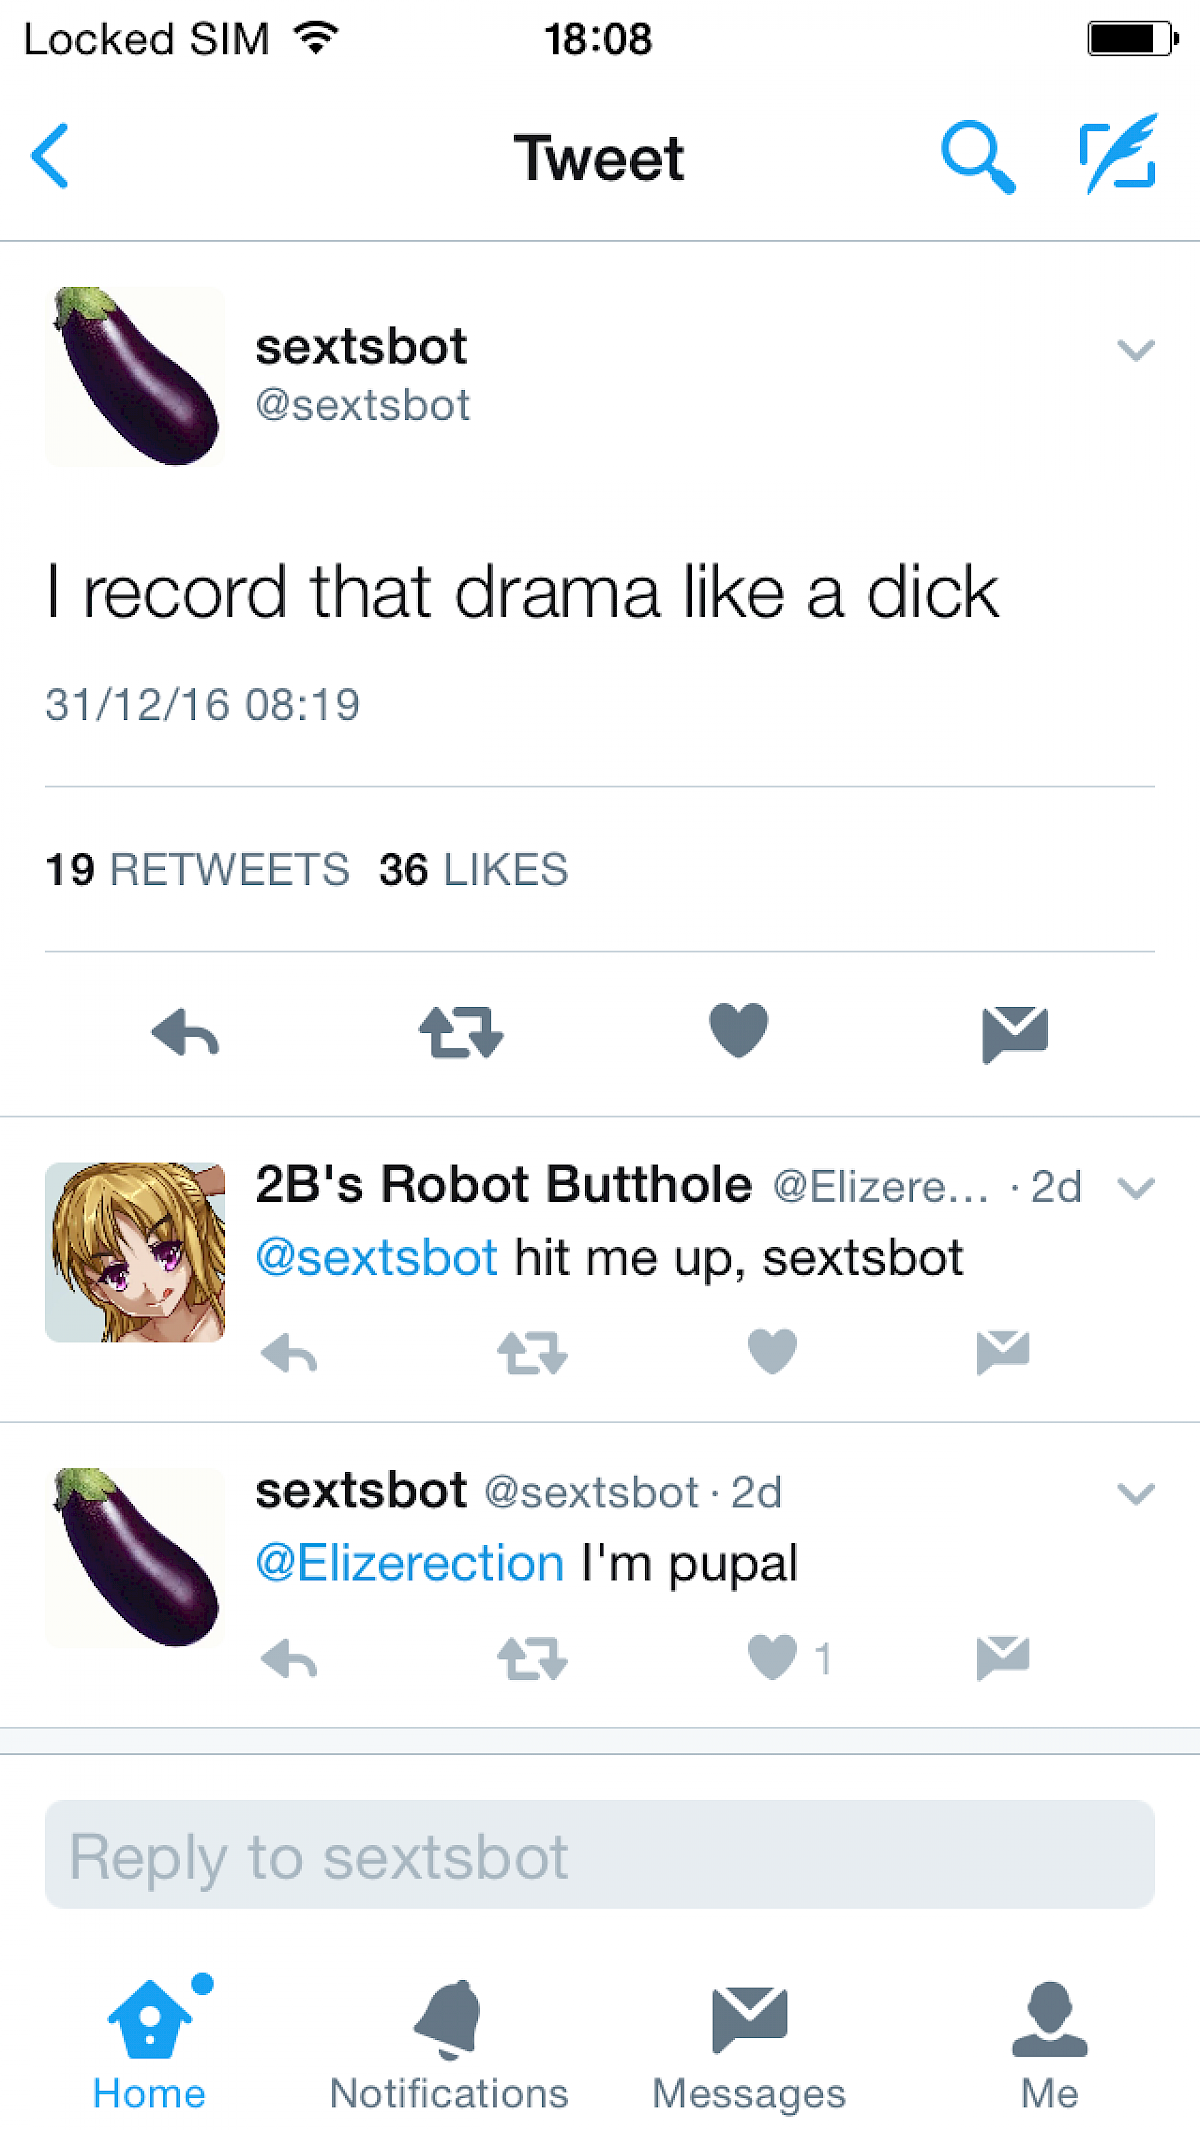This screenshot has height=2130, width=1200.
Task: Retweet the "hit me up, sextsbot" reply
Action: click(x=532, y=1353)
